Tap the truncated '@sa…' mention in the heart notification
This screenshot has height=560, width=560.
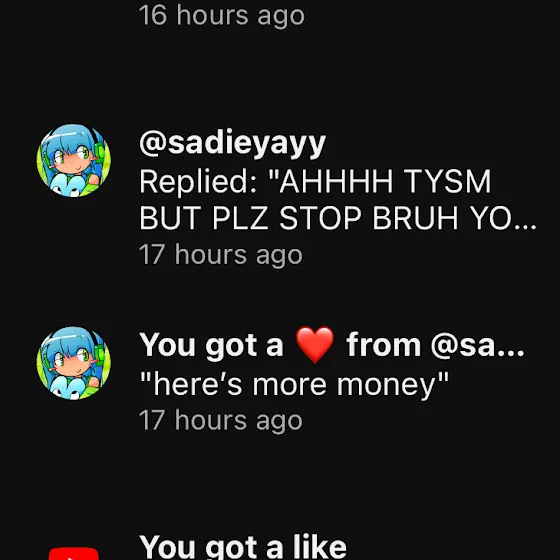point(478,345)
